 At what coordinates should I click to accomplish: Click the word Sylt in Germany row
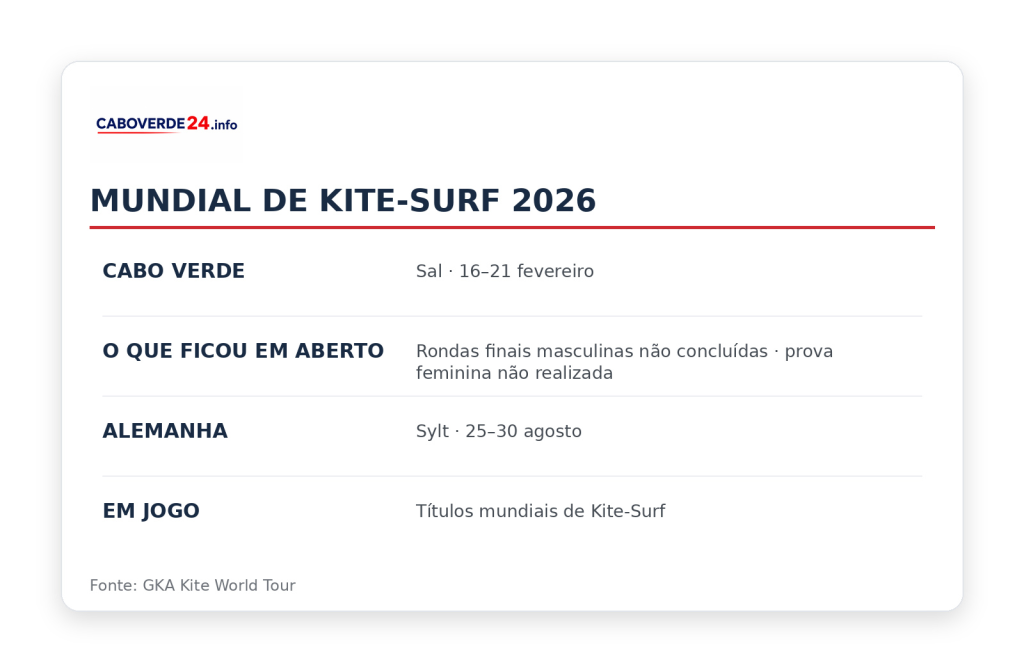click(432, 432)
